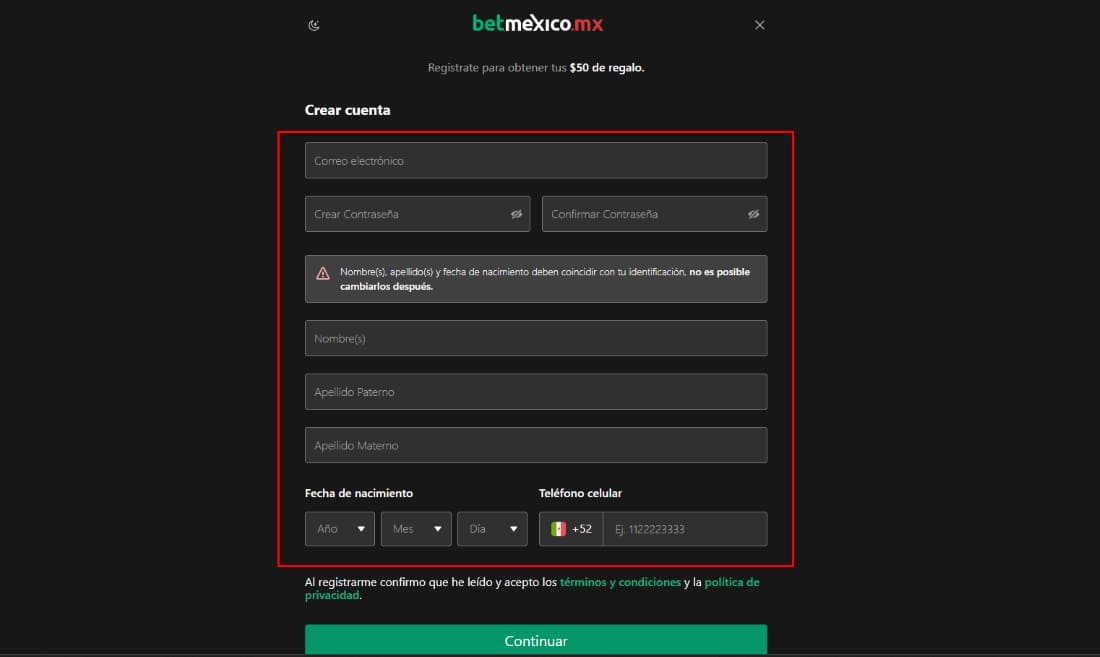Focus the Crear Contraseña field
This screenshot has height=657, width=1100.
point(417,214)
